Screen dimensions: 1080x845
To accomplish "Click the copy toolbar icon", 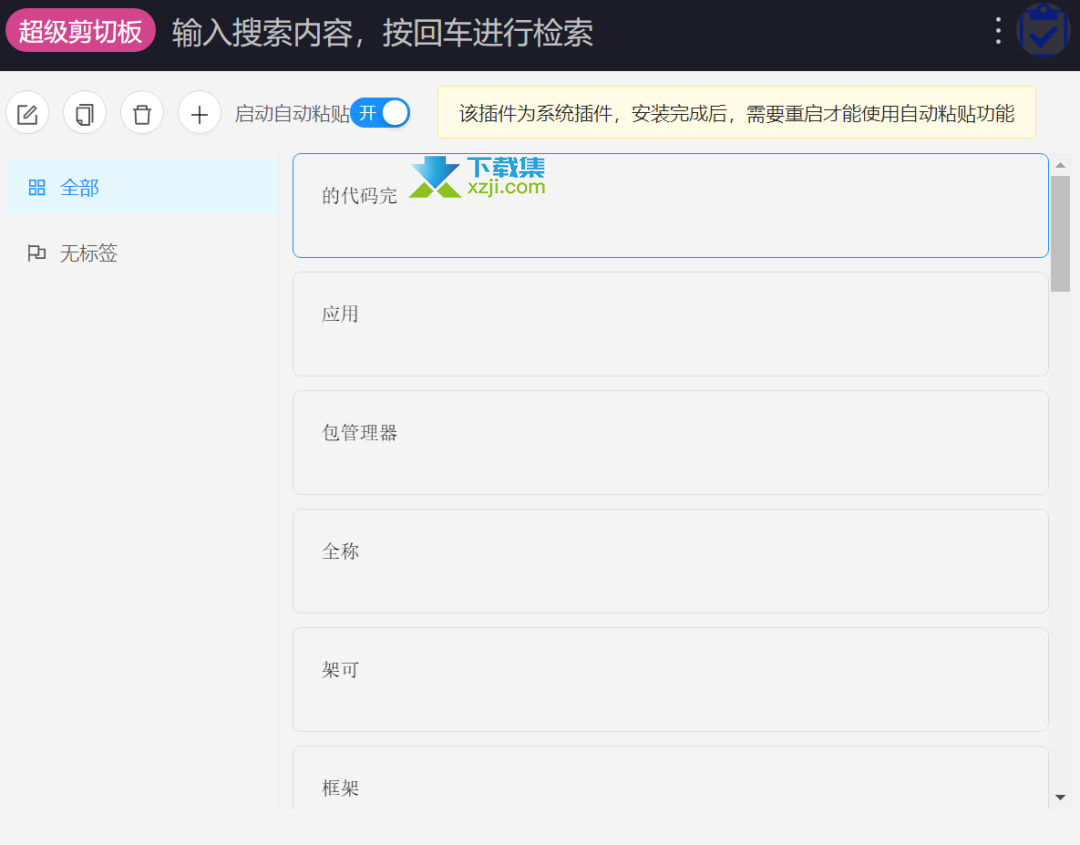I will click(x=85, y=113).
